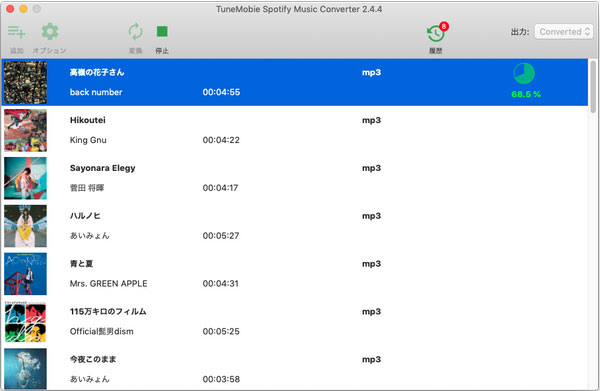The image size is (600, 391).
Task: Click the duration 00:04:55
Action: coord(221,92)
